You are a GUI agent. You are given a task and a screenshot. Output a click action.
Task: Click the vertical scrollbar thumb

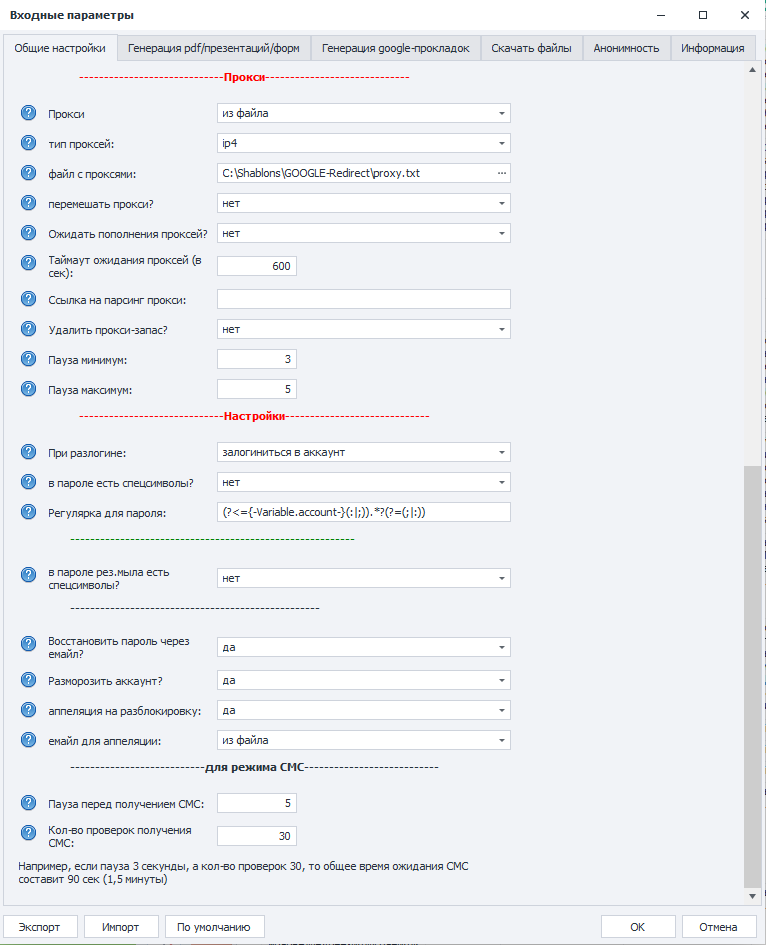click(752, 676)
